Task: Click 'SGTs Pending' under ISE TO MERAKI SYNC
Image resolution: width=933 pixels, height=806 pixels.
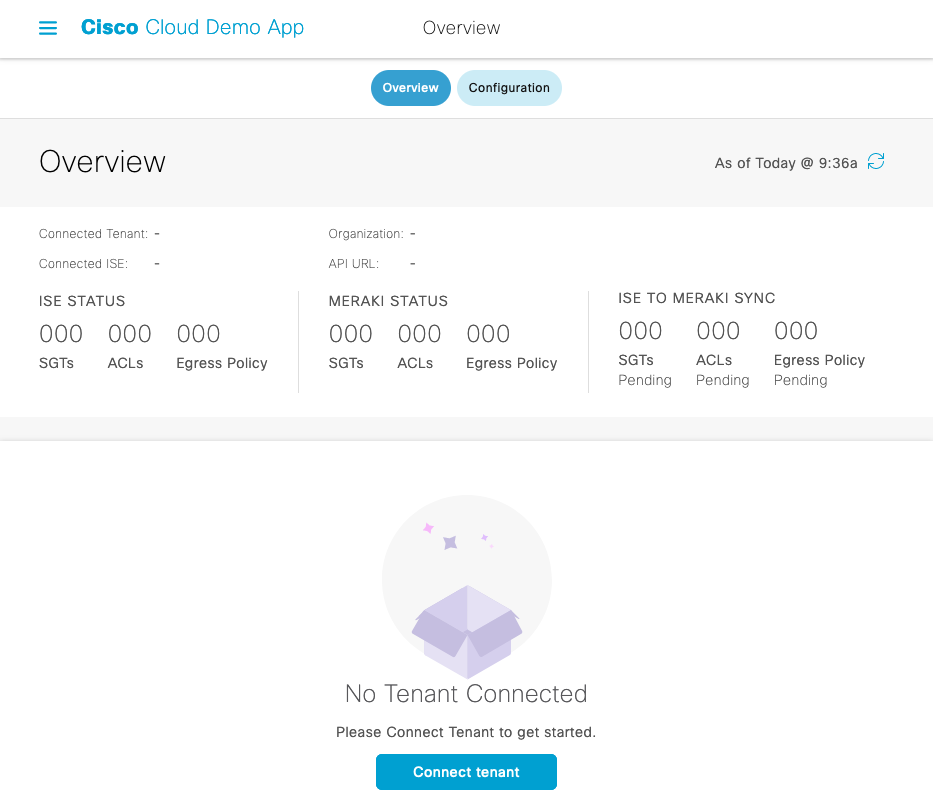Action: click(645, 370)
